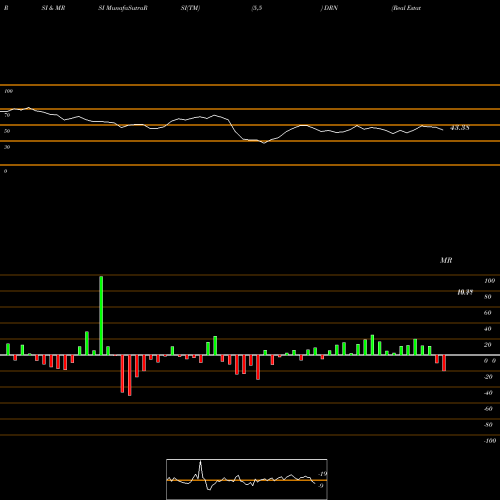Click the -20 label on the MR axis

(488, 377)
